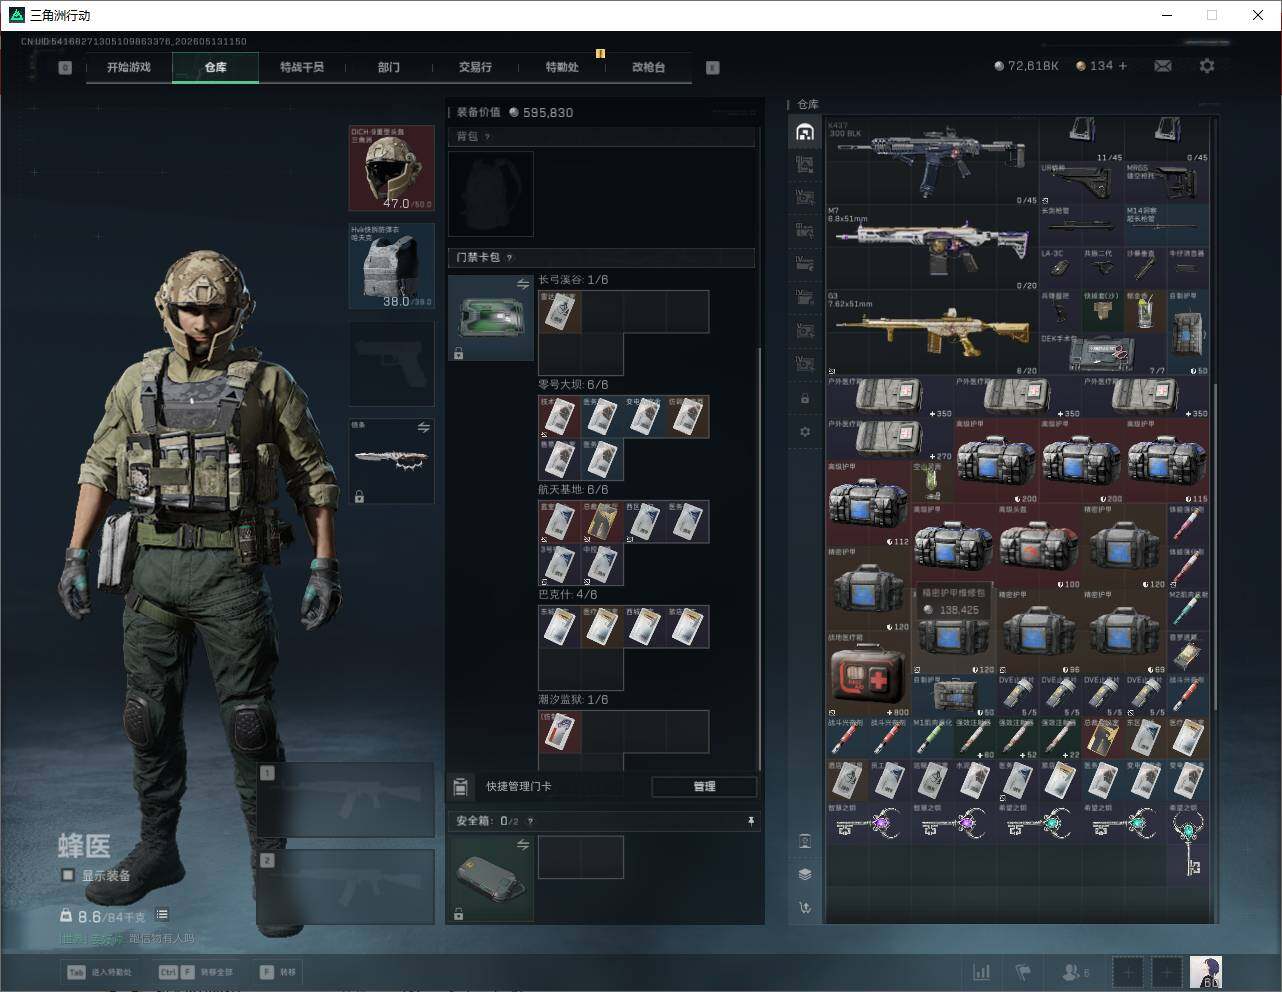Click the 潮汐监狱 keycard in card pack
Image resolution: width=1282 pixels, height=992 pixels.
[560, 732]
